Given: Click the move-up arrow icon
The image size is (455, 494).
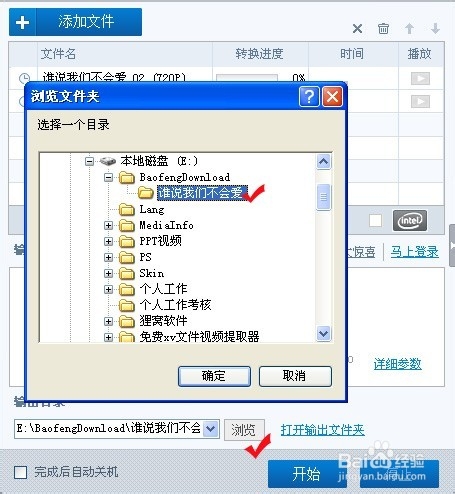Looking at the screenshot, I should (x=409, y=29).
